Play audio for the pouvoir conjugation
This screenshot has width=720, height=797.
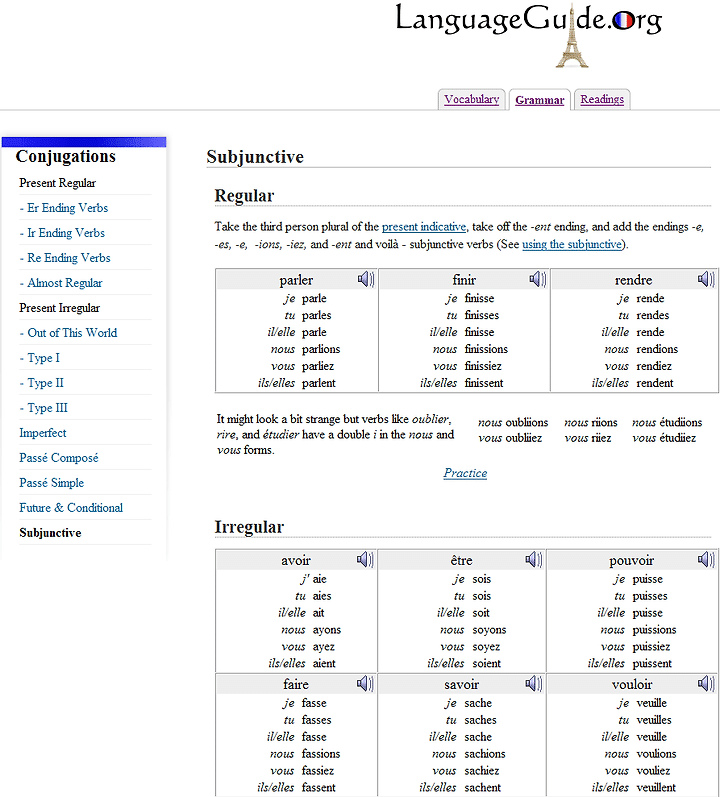tap(706, 560)
